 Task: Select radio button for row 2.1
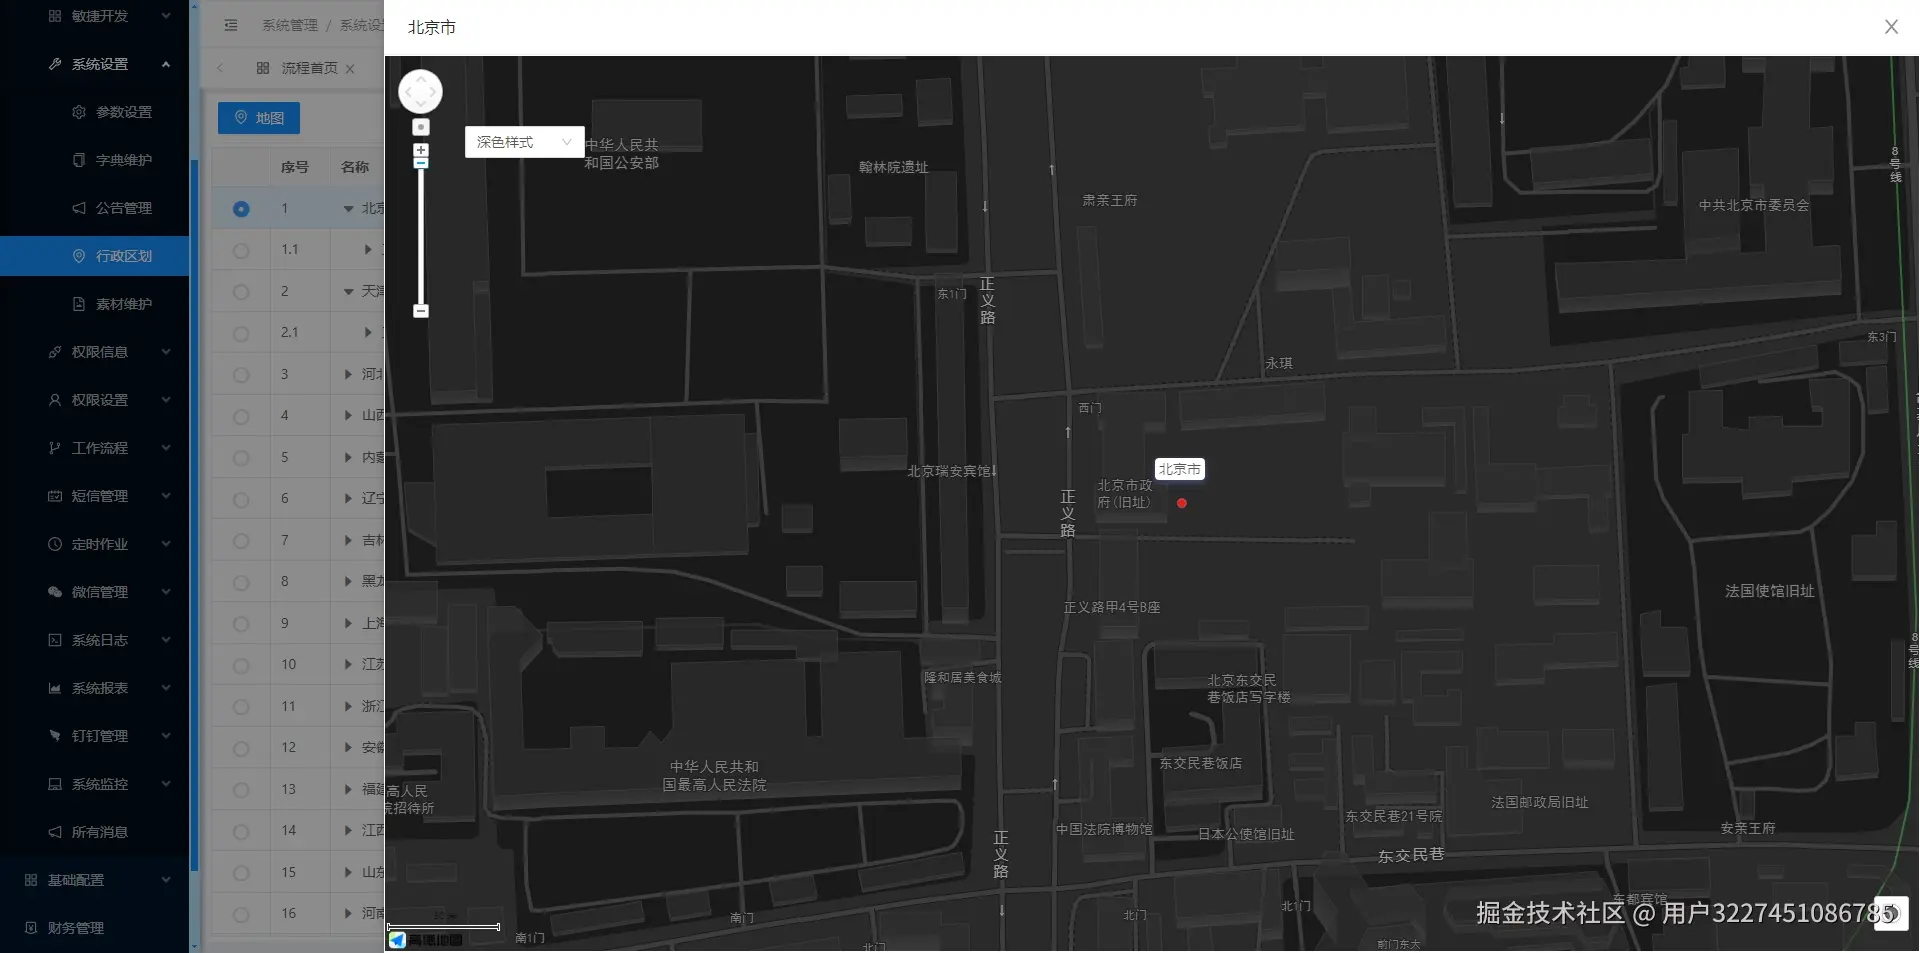tap(241, 333)
